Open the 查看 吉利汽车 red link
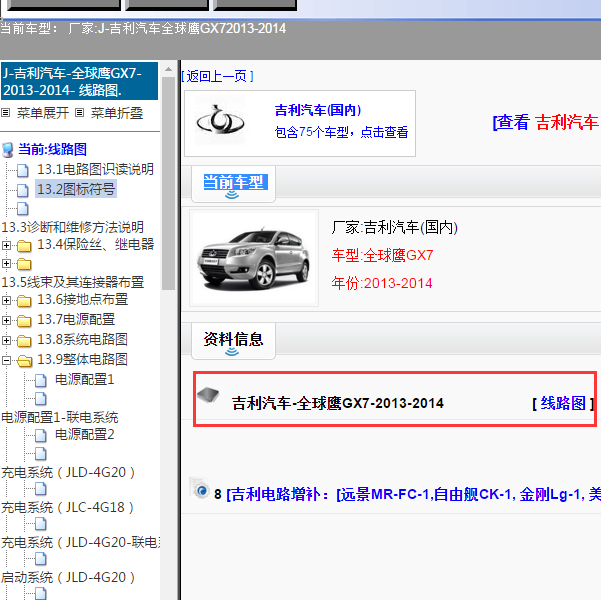The image size is (601, 600). (547, 122)
